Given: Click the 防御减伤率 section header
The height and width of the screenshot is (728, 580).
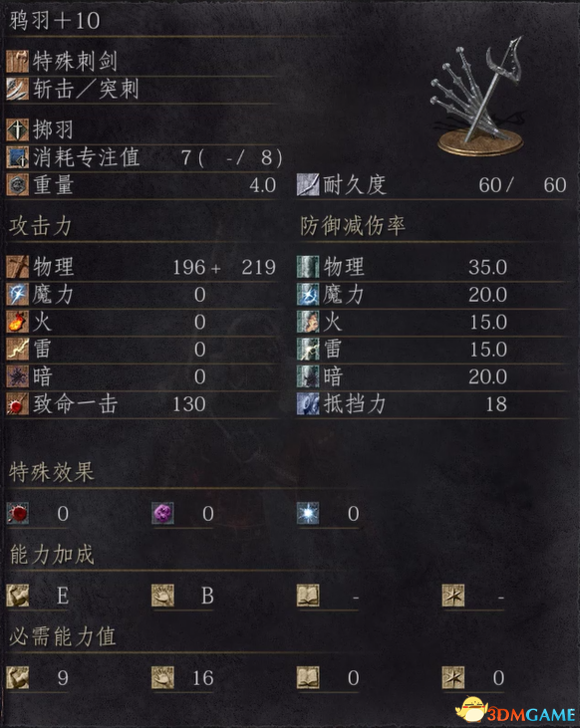Looking at the screenshot, I should 352,226.
